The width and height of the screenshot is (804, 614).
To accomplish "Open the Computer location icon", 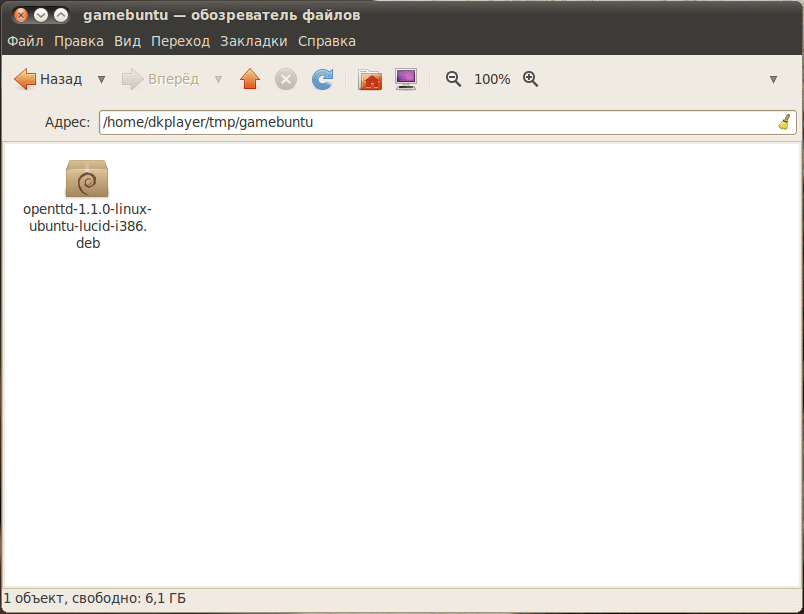I will pyautogui.click(x=406, y=79).
